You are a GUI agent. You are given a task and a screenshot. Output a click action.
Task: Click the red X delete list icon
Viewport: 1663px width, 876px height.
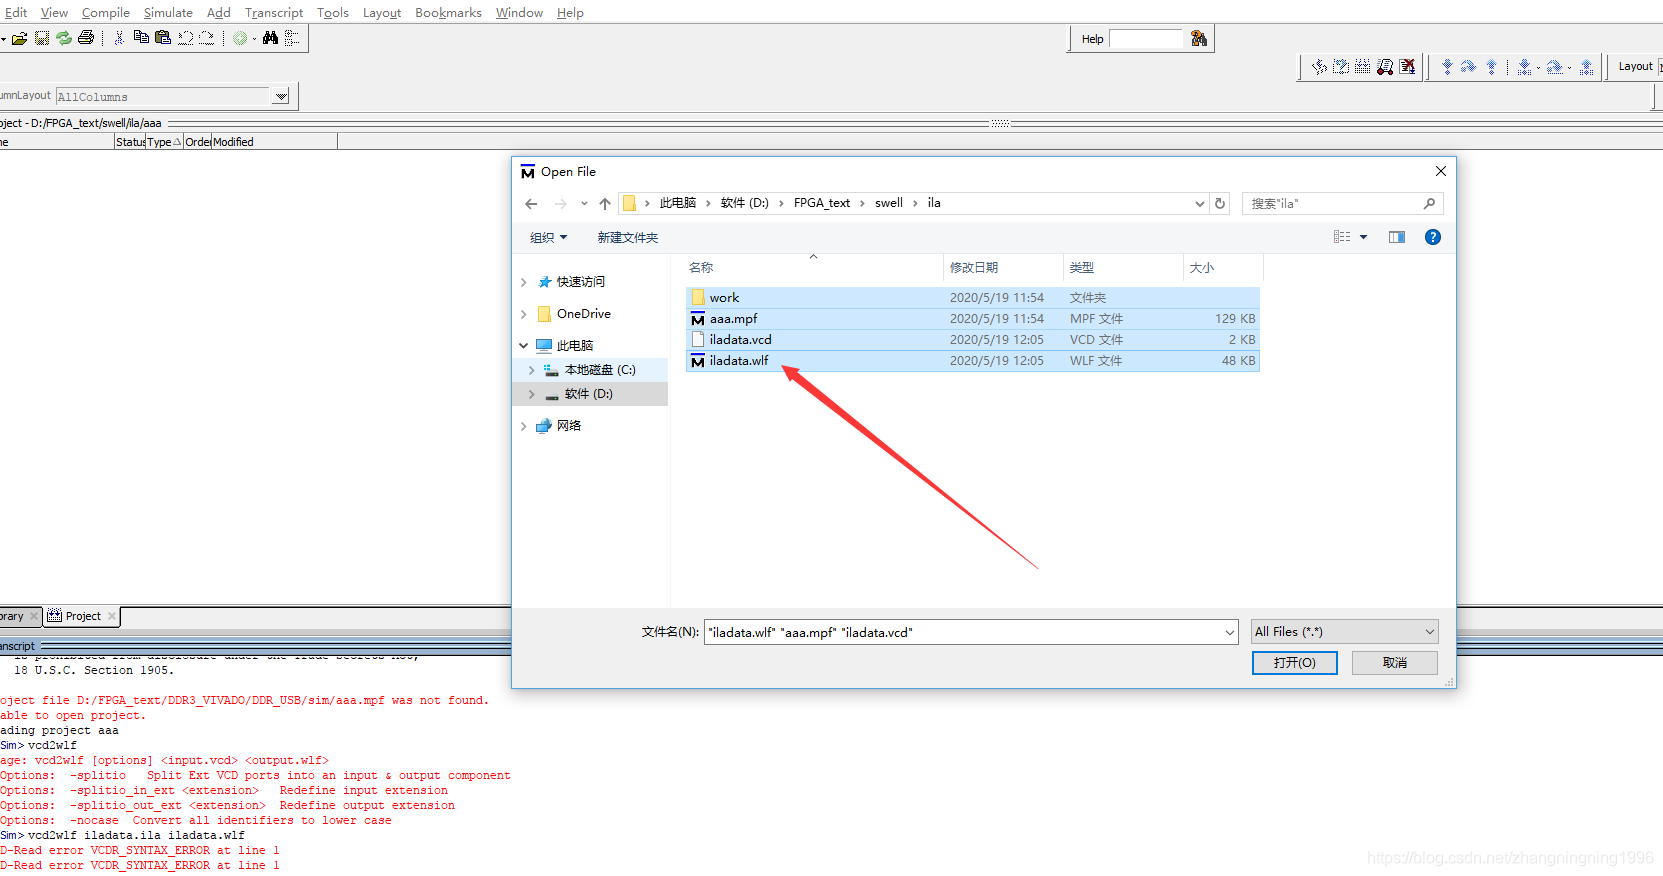[x=1408, y=67]
